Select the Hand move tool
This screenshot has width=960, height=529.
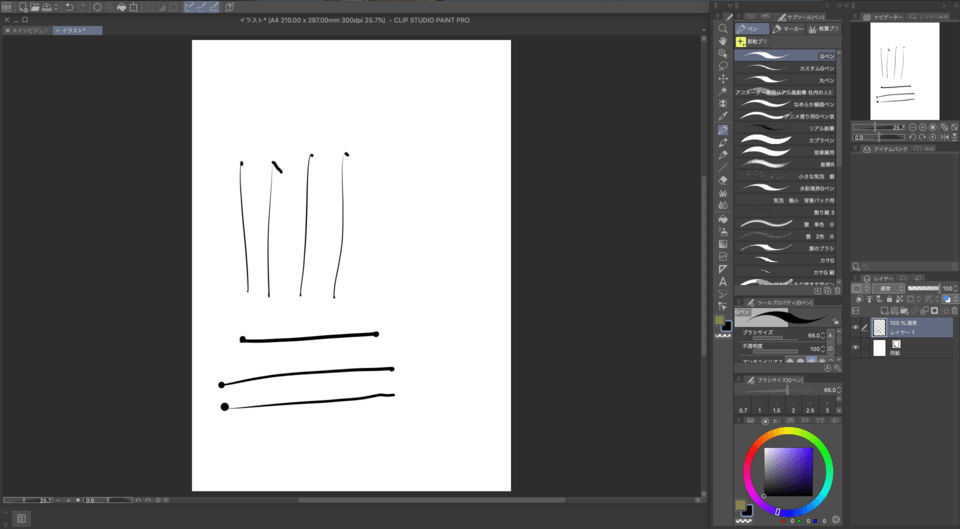723,41
